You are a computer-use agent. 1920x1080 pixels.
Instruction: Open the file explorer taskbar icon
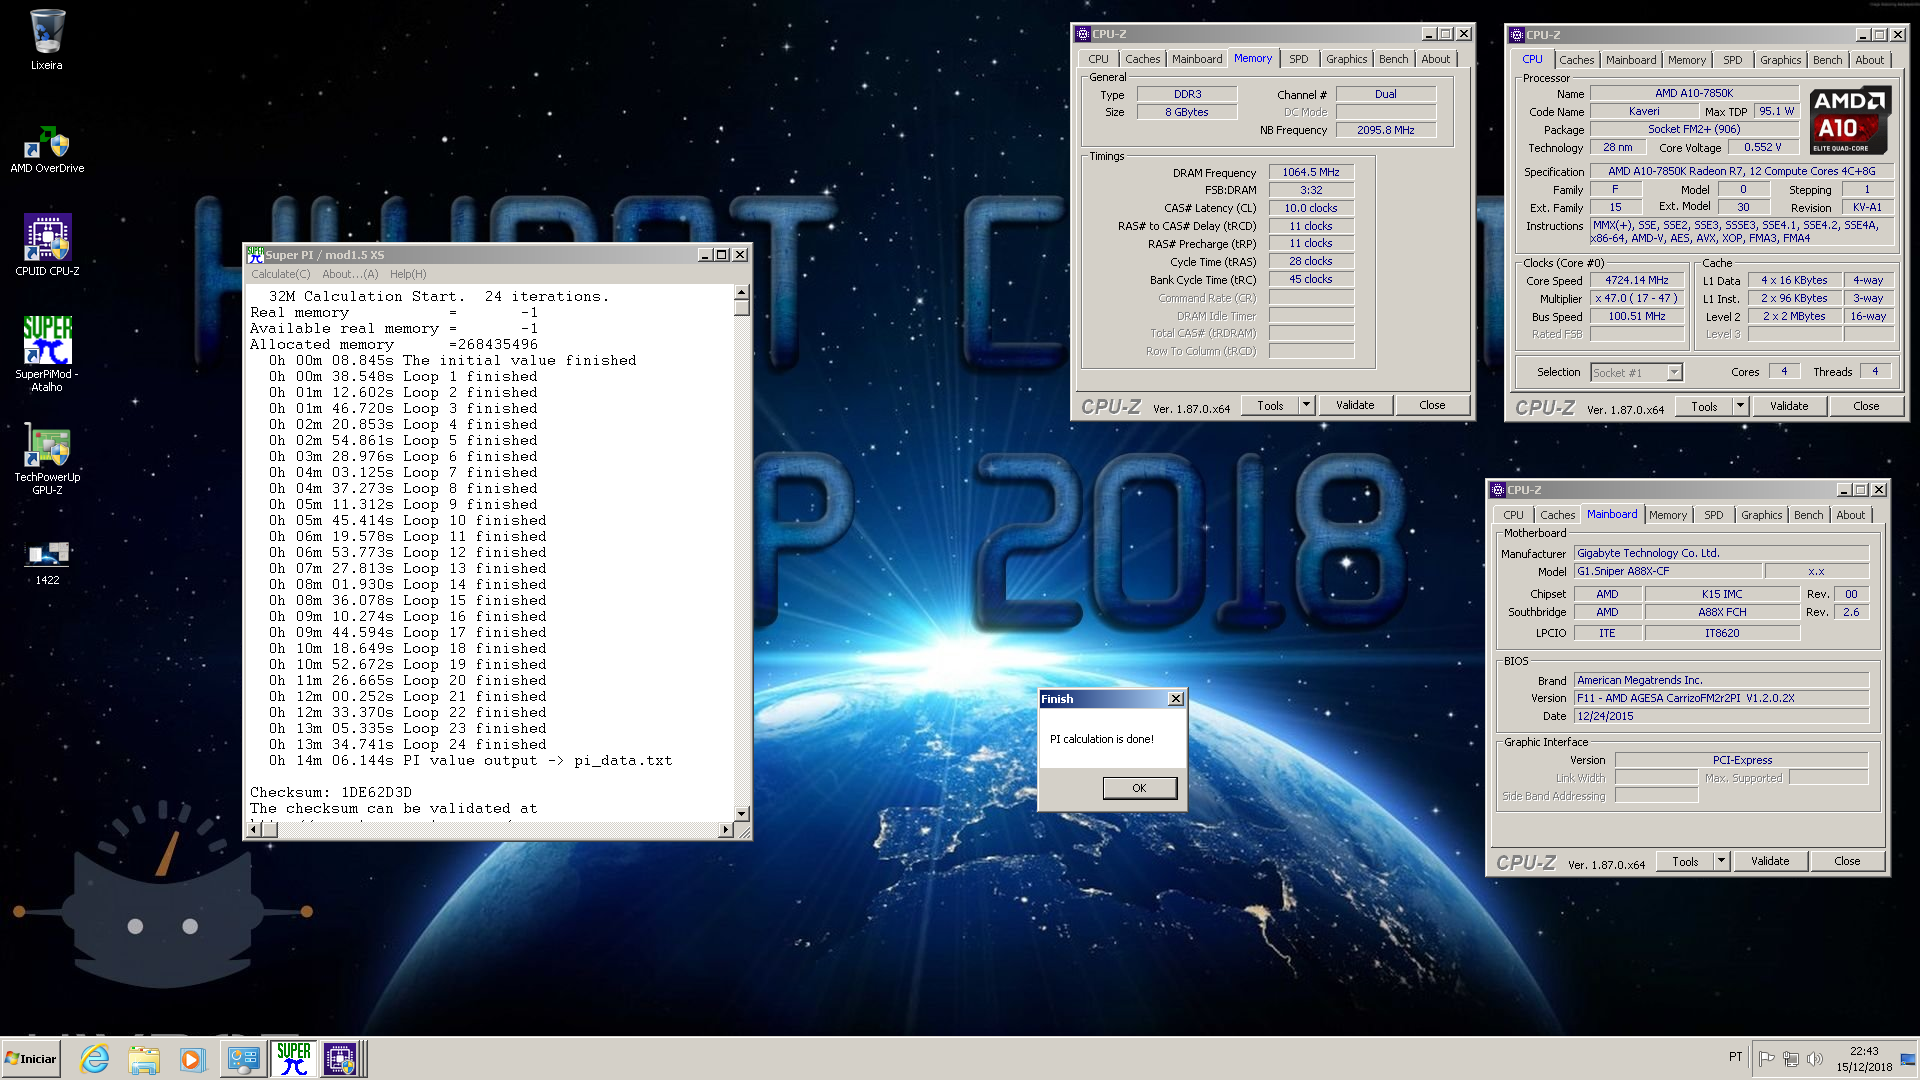point(144,1059)
